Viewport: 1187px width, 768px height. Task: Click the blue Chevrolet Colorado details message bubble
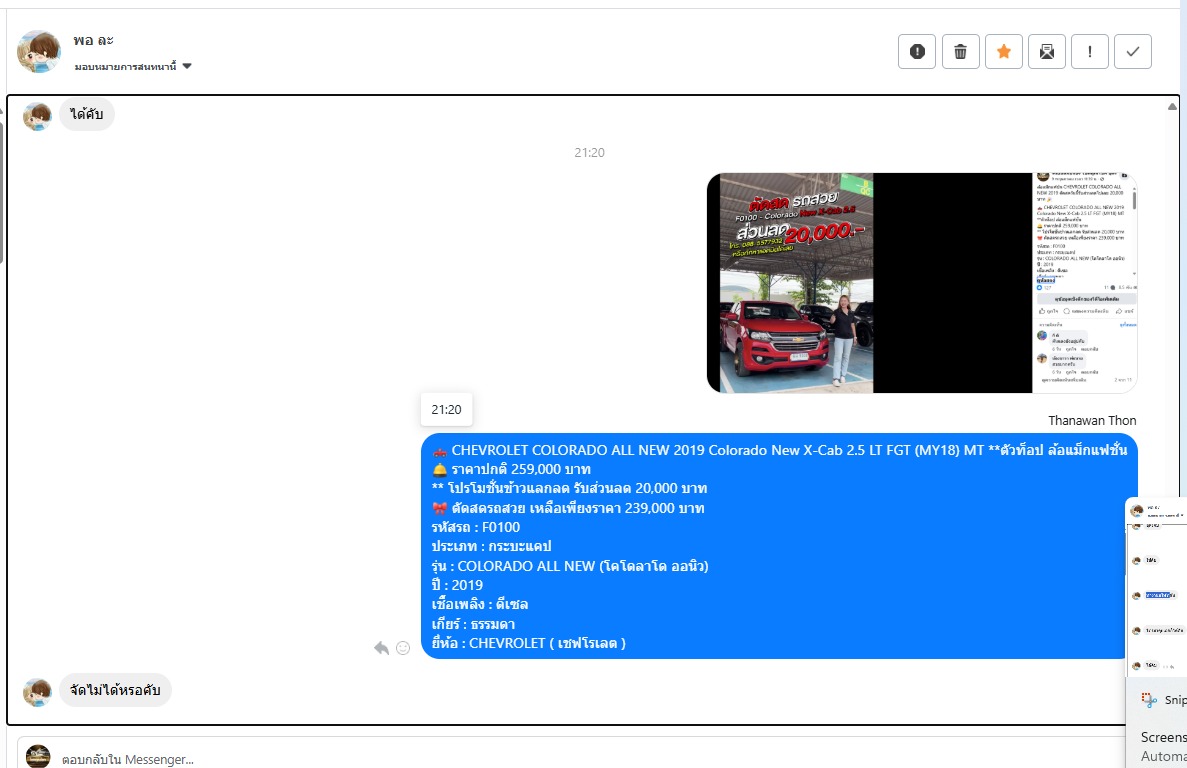tap(780, 546)
